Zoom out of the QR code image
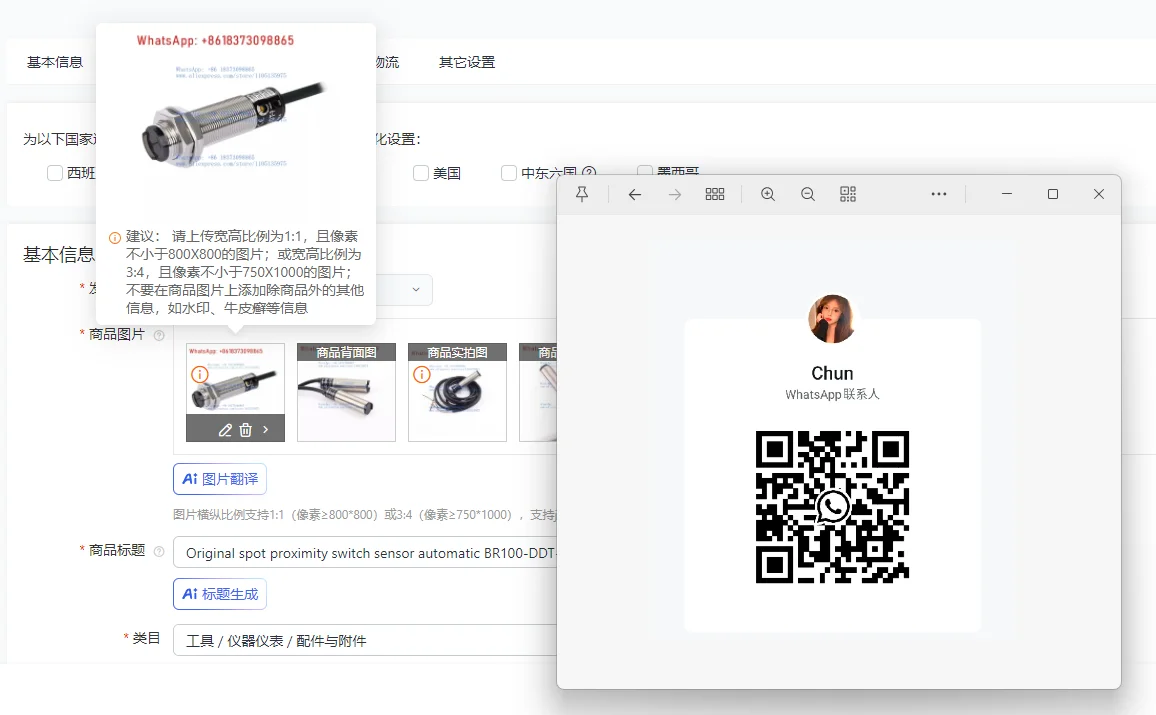The image size is (1156, 715). pyautogui.click(x=808, y=194)
